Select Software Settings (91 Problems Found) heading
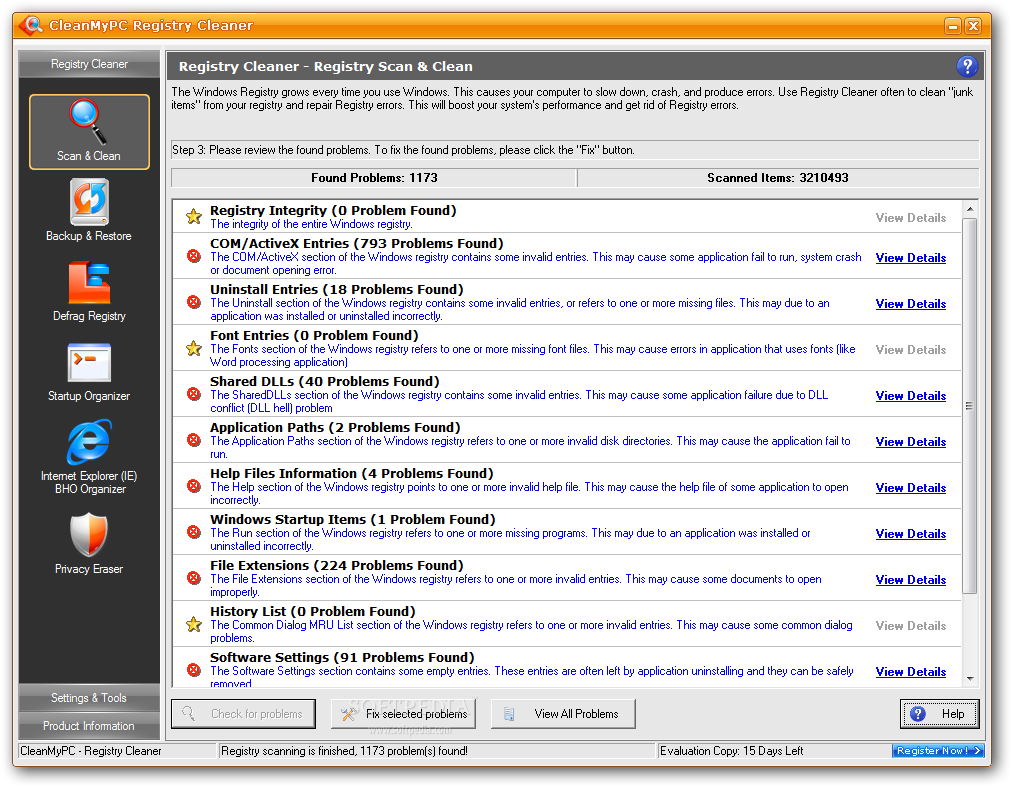This screenshot has height=787, width=1012. pos(342,657)
